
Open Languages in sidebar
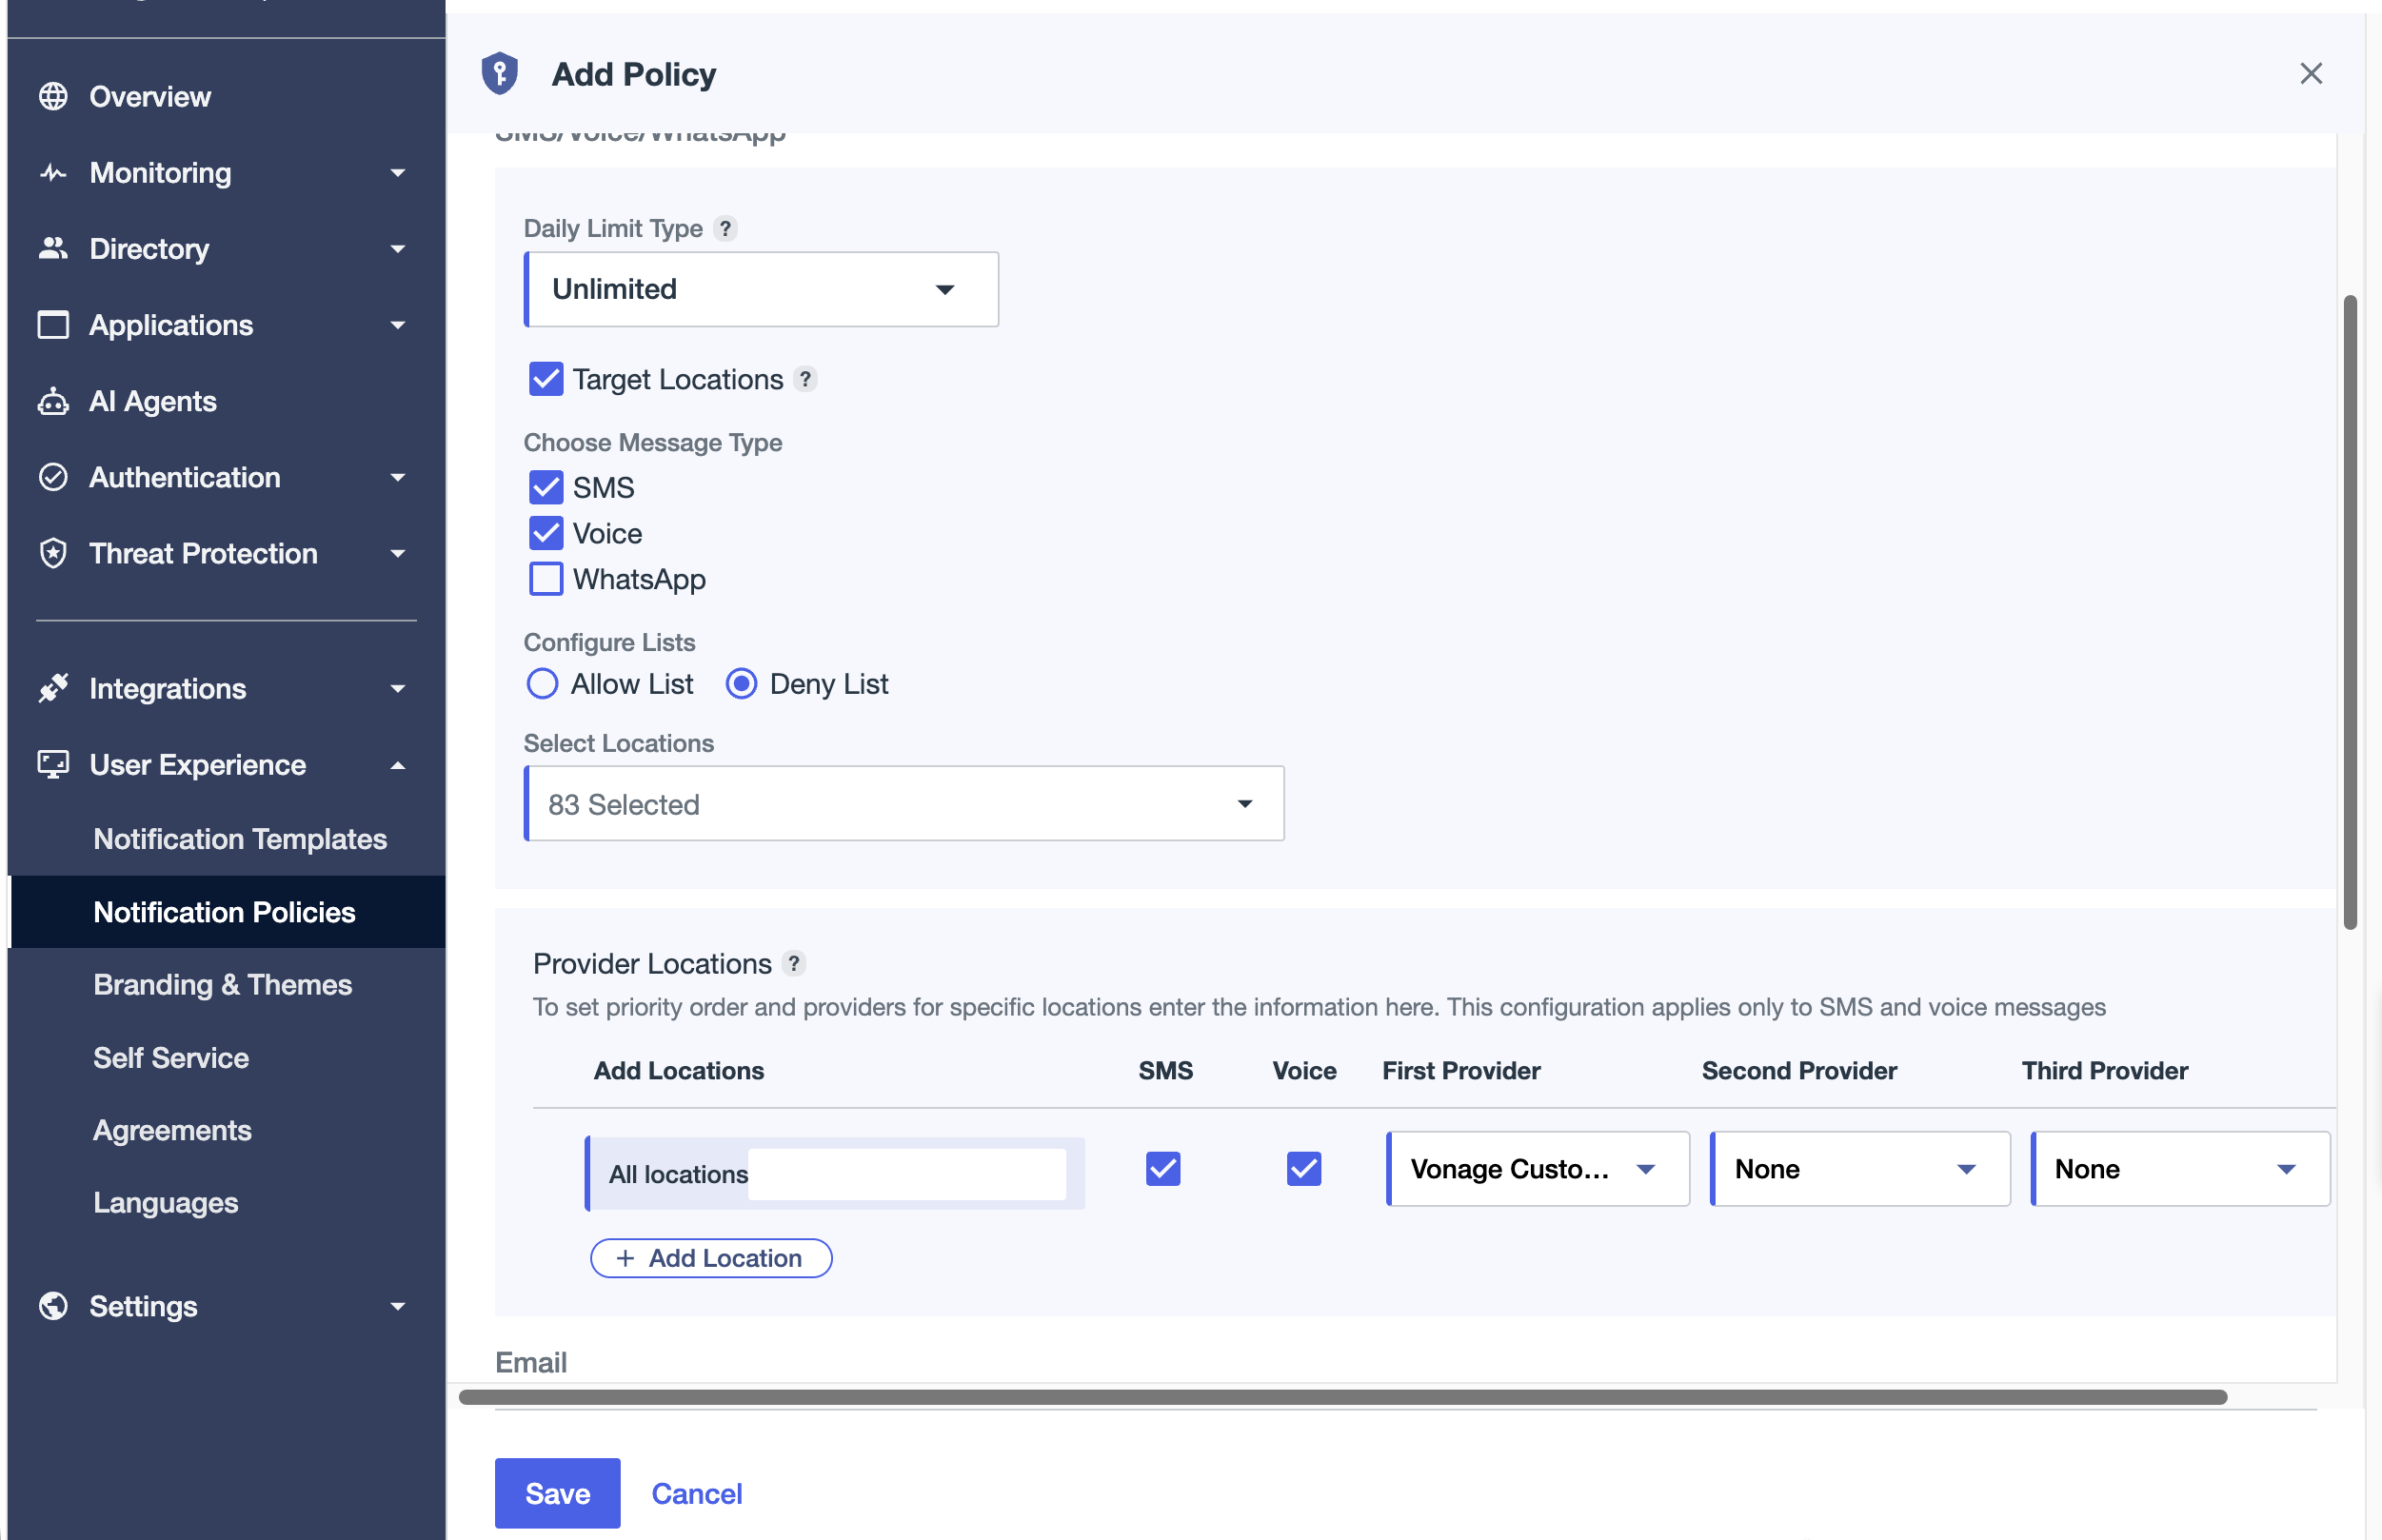tap(166, 1203)
